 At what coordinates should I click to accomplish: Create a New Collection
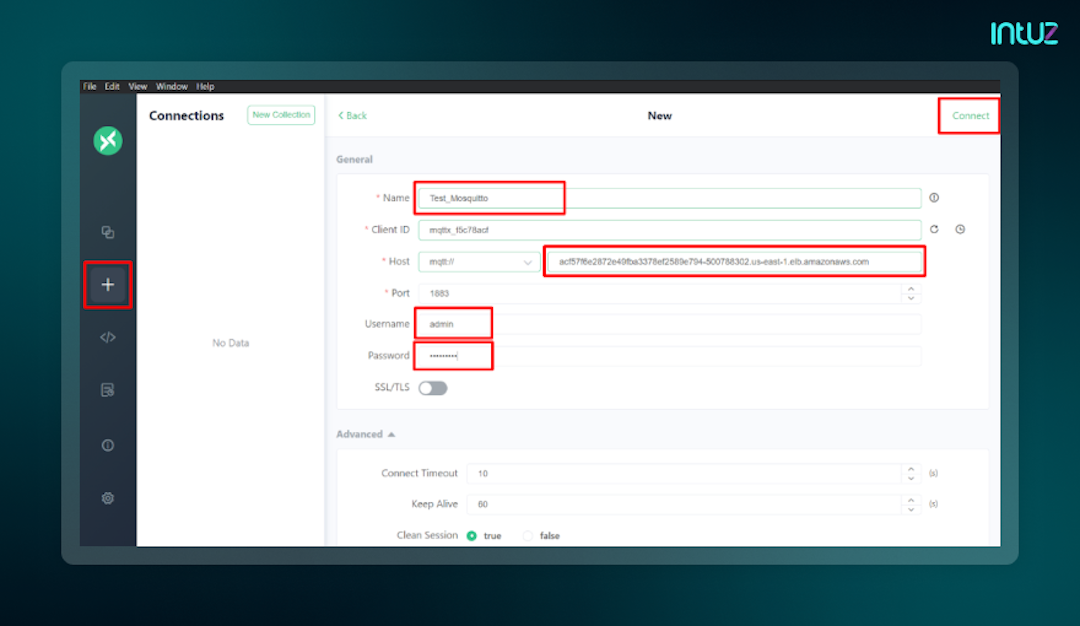(x=280, y=115)
